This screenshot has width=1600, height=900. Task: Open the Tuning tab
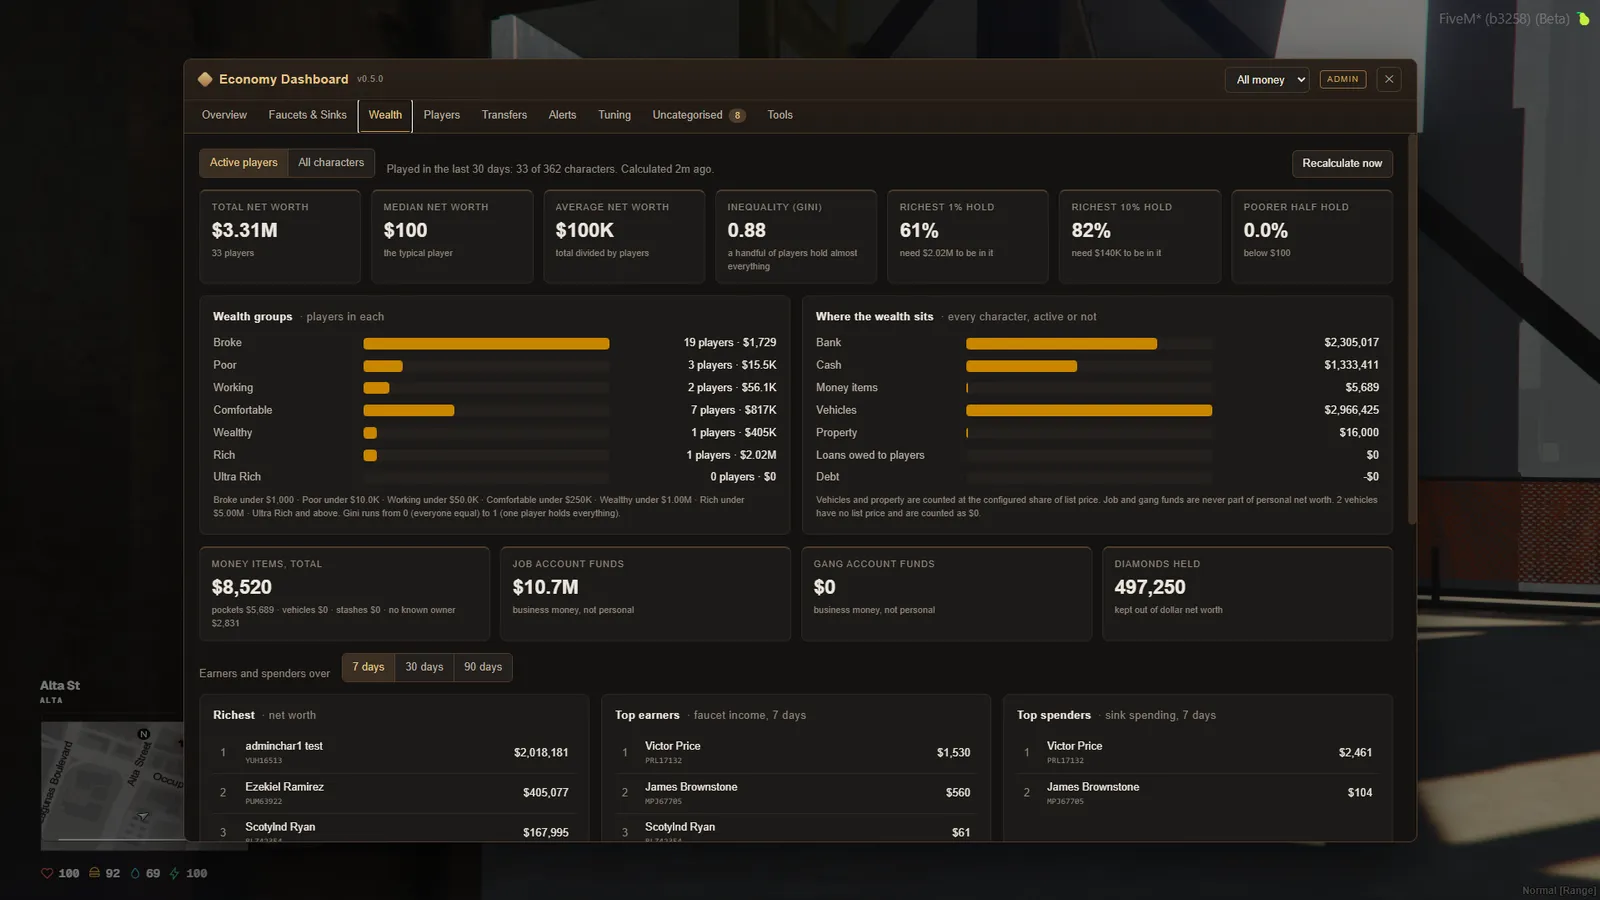coord(614,115)
